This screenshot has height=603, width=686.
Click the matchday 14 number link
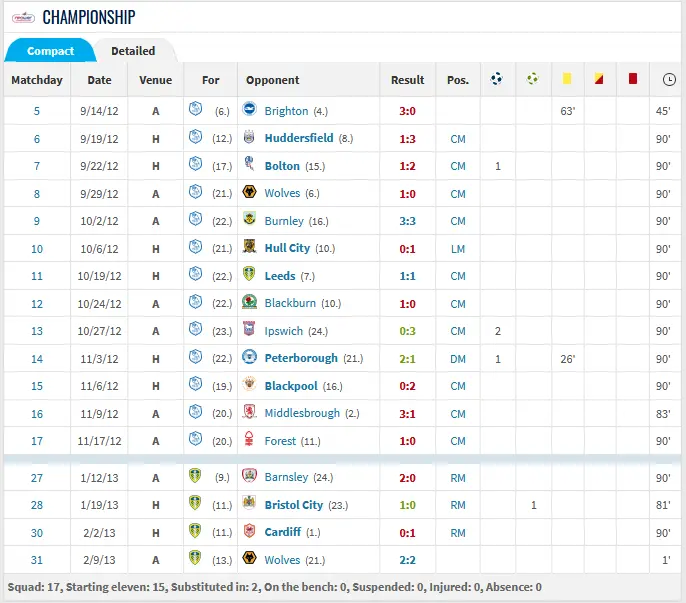click(37, 358)
